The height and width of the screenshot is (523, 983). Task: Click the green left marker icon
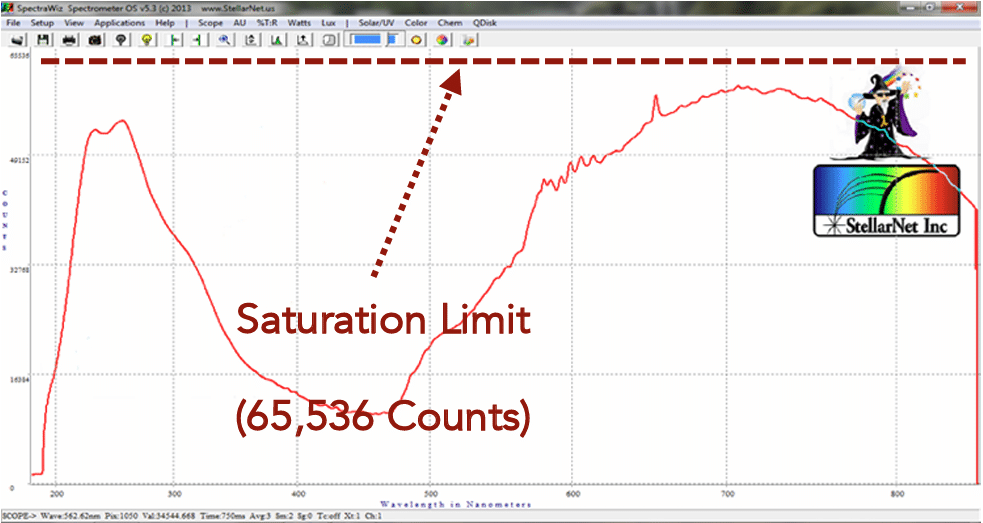tap(175, 40)
